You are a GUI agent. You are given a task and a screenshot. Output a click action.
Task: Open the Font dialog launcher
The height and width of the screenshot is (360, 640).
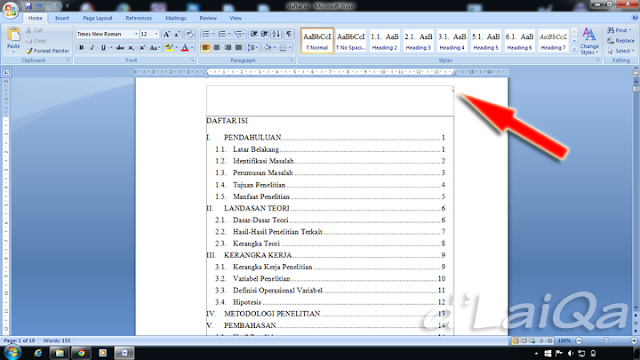(x=192, y=60)
